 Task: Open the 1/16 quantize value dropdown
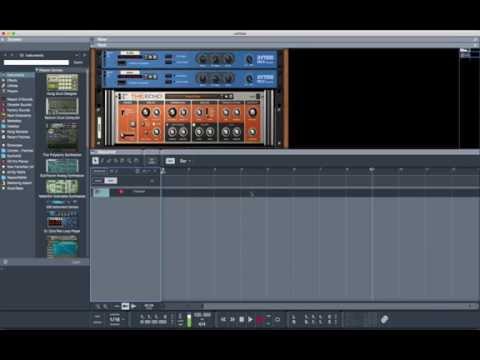(x=116, y=320)
